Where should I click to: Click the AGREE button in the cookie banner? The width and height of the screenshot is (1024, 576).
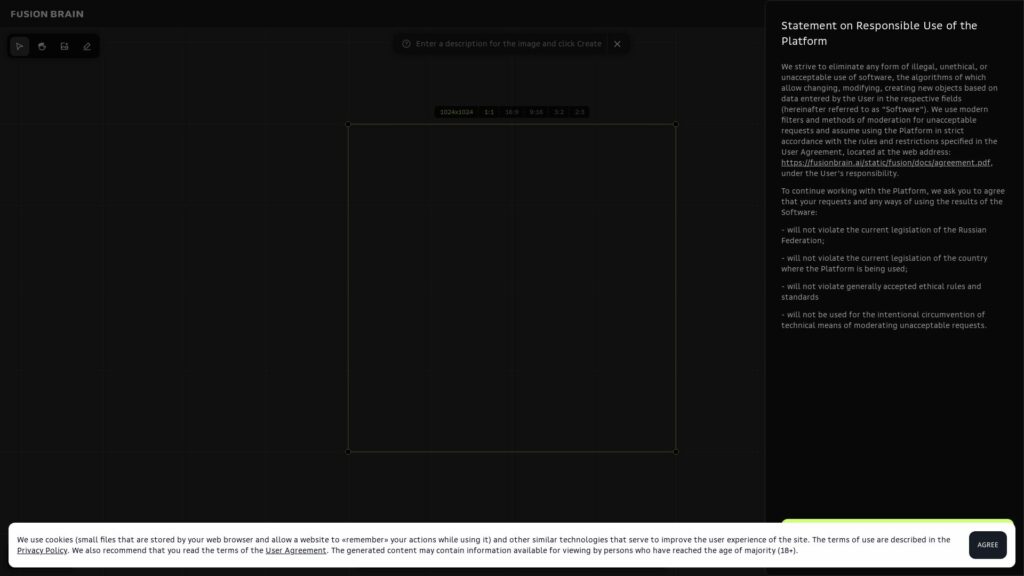coord(988,545)
